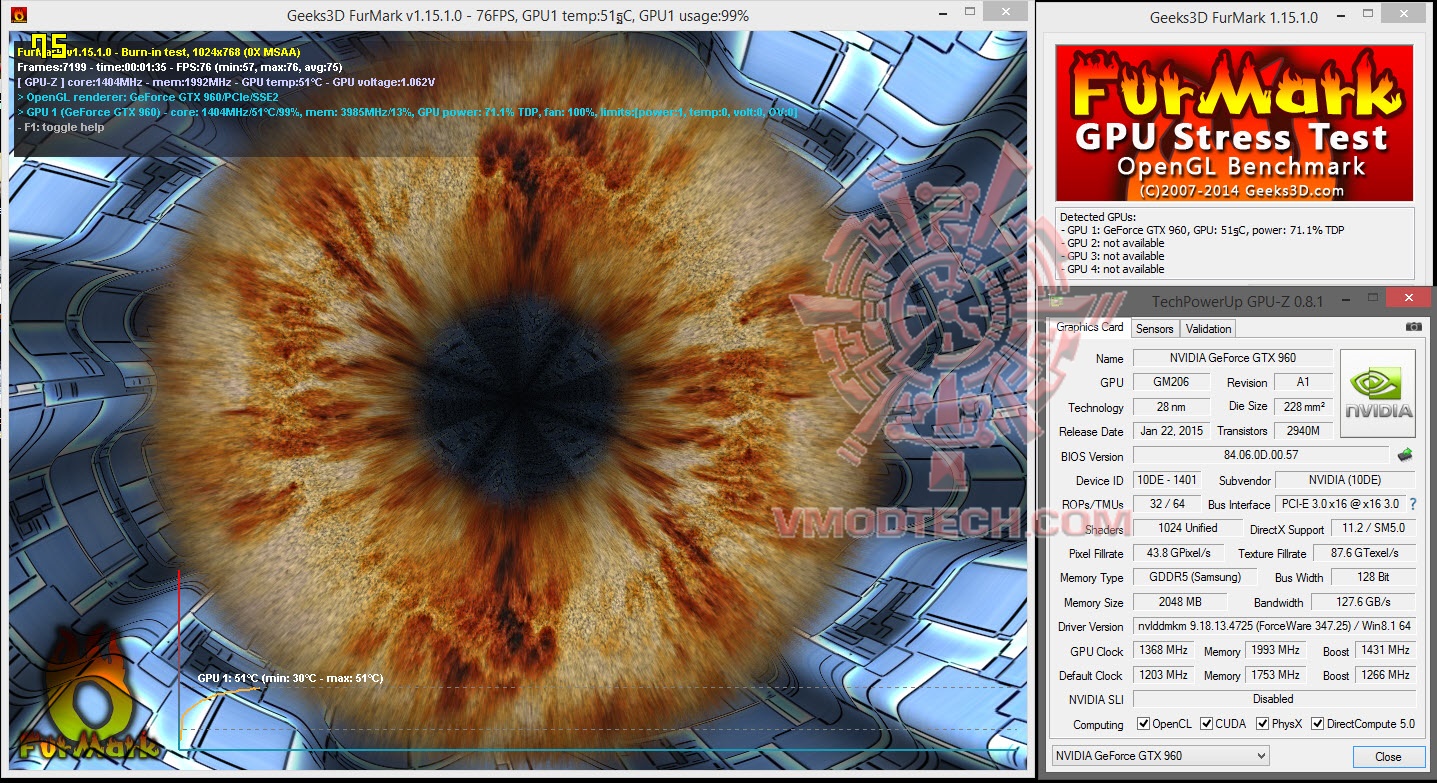Open the Bus Interface question mark help
The height and width of the screenshot is (783, 1437).
pos(1412,504)
